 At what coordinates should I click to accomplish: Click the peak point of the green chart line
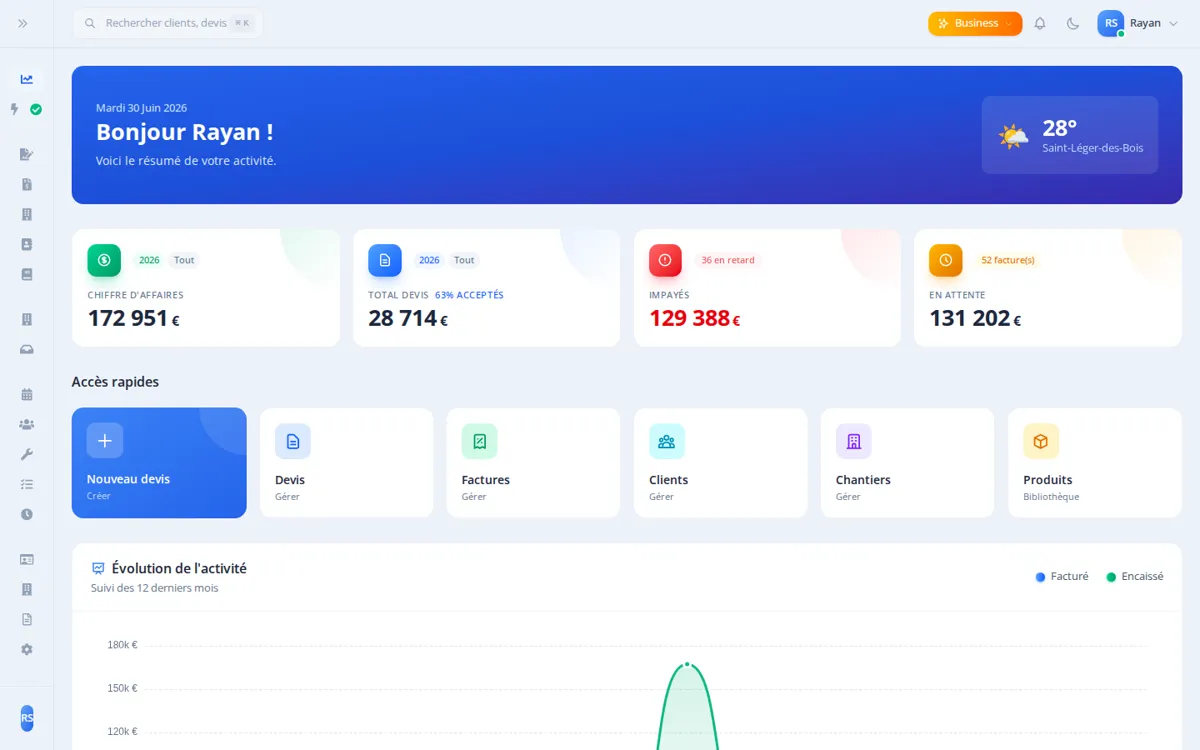687,664
